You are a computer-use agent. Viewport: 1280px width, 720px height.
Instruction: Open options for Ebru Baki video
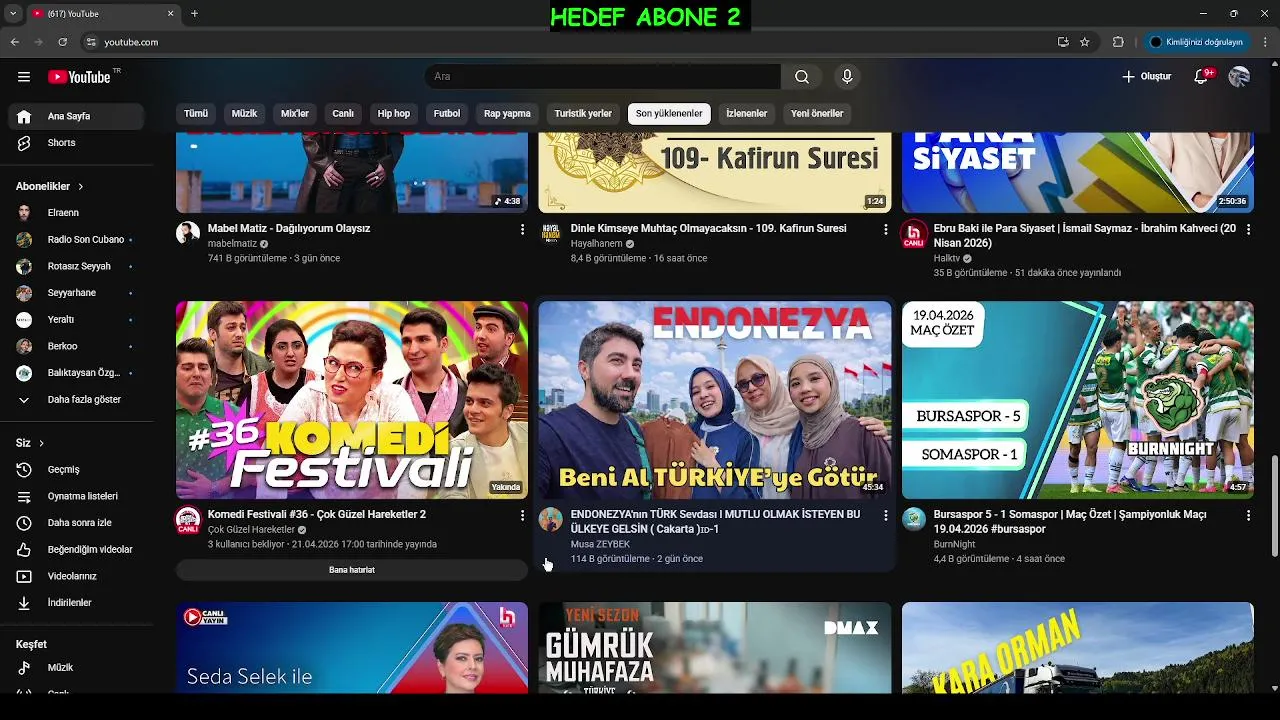1248,230
